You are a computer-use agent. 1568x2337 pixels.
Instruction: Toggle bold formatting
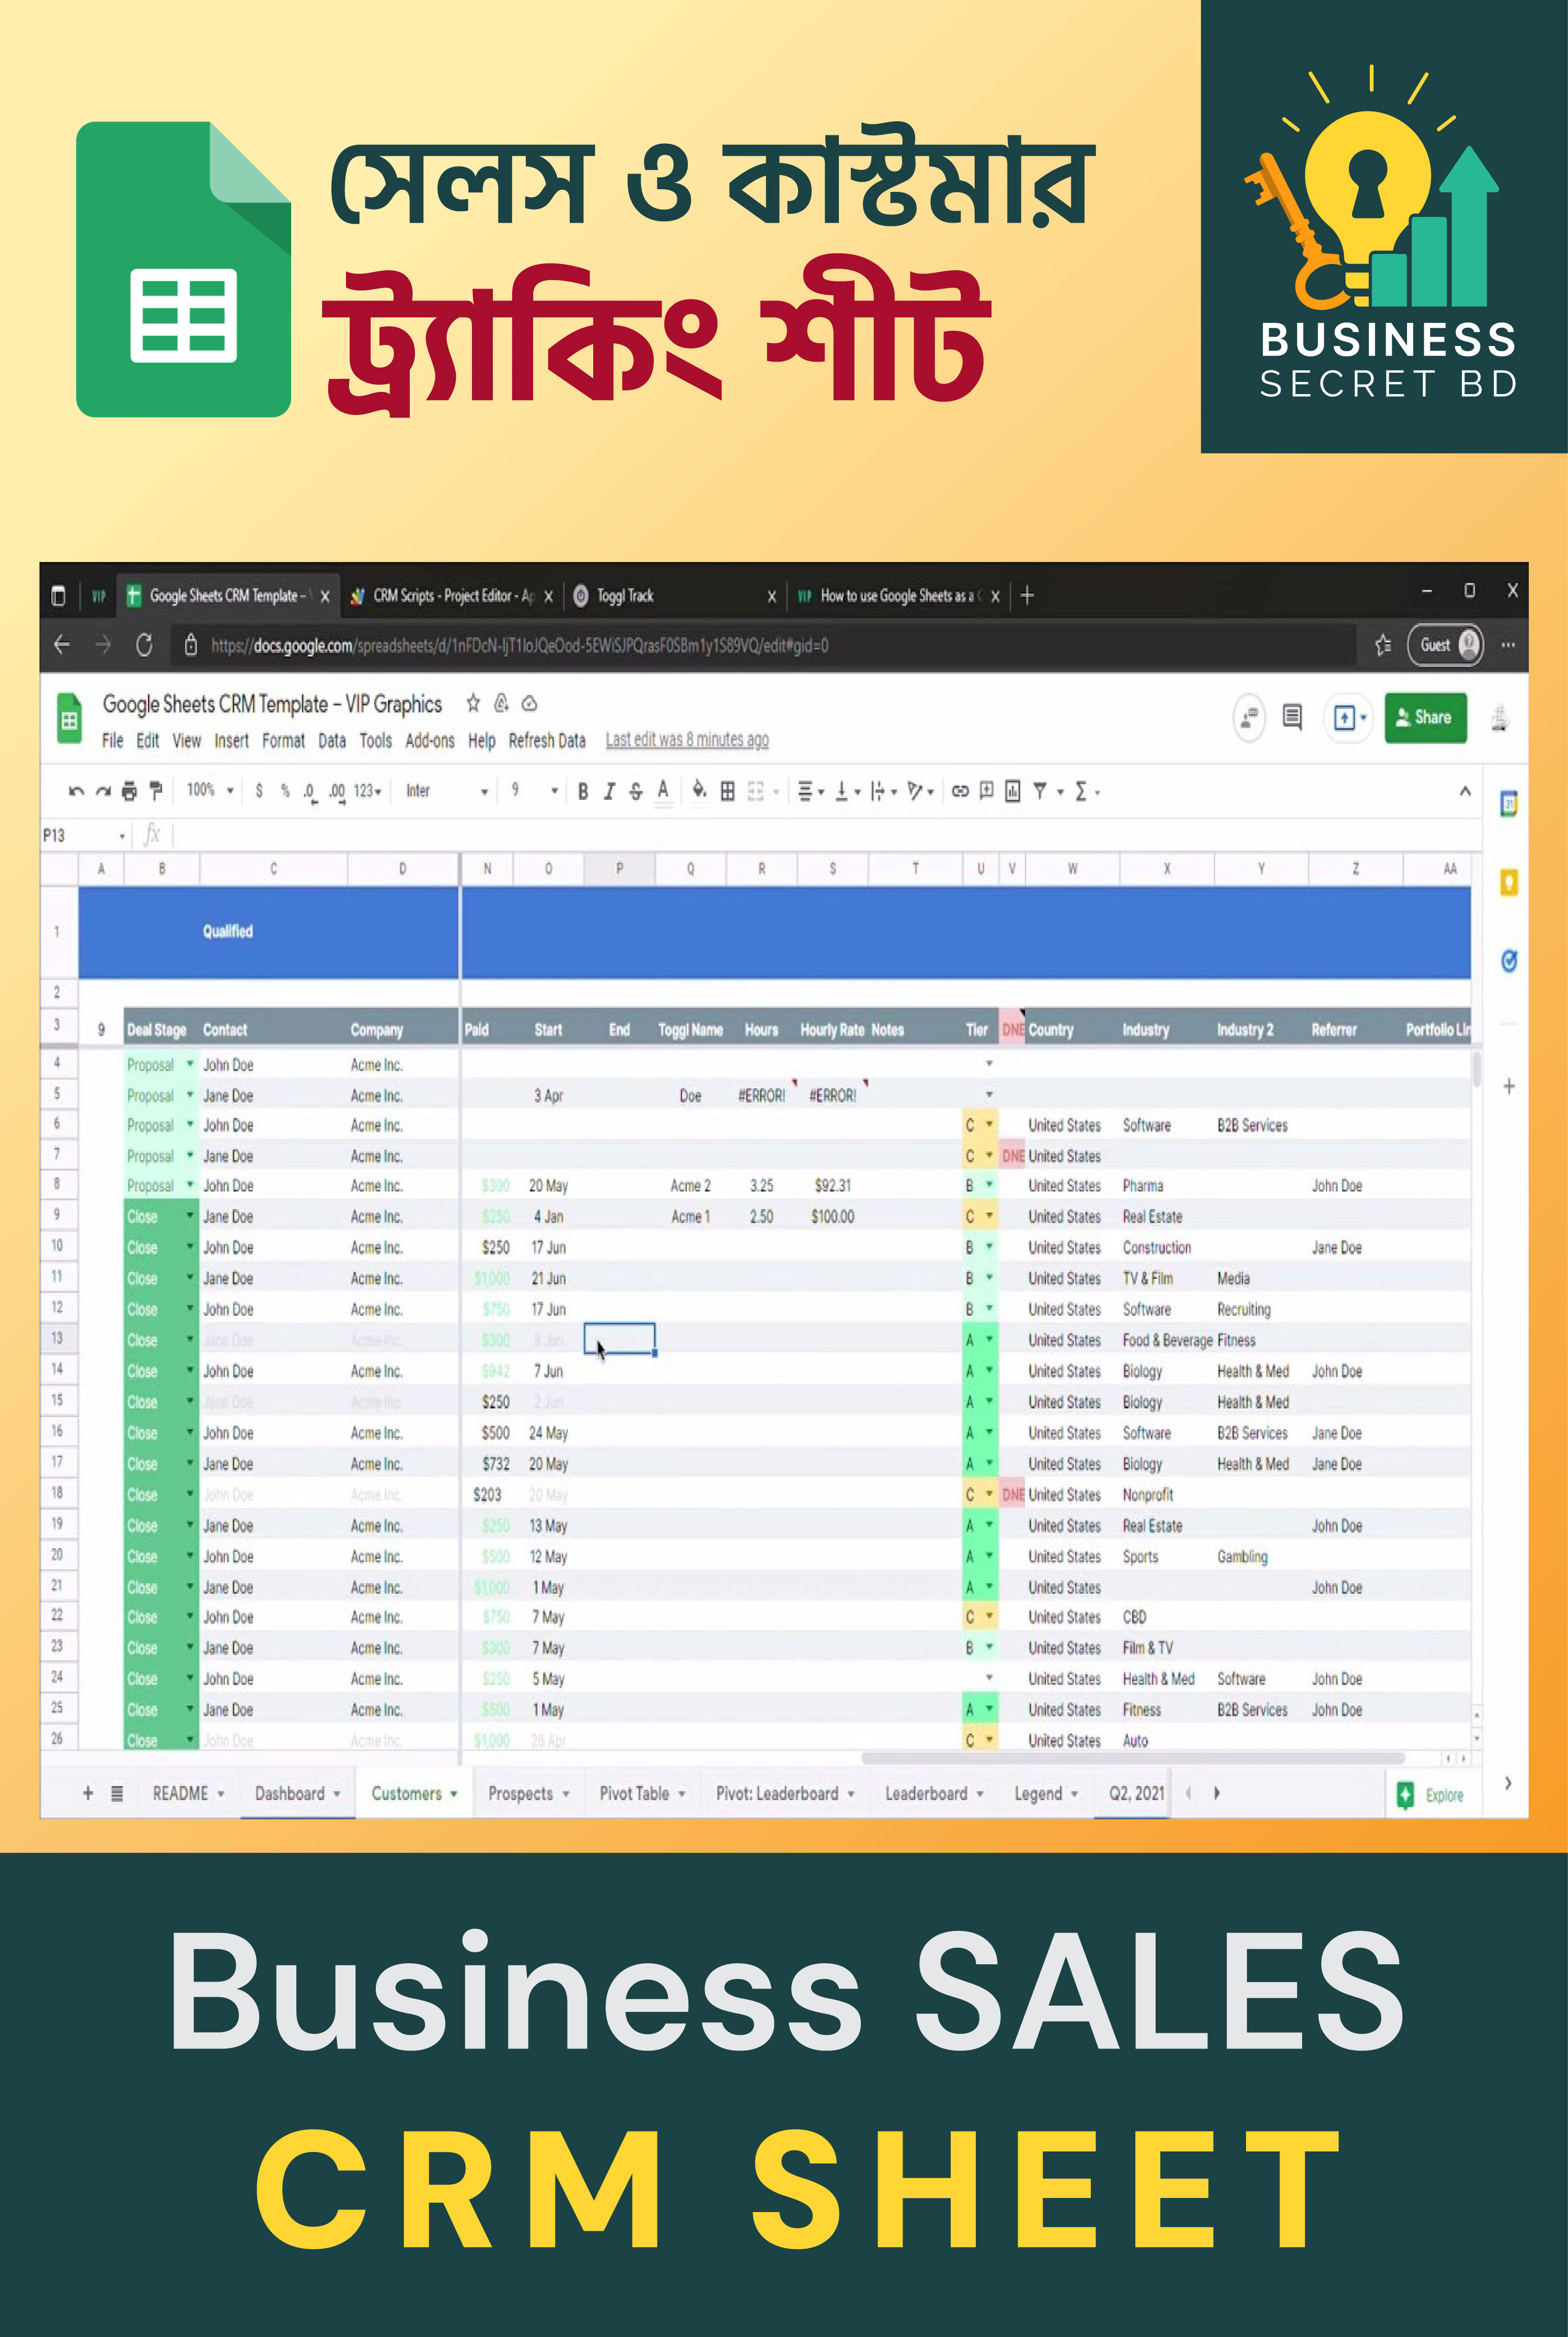(x=584, y=790)
